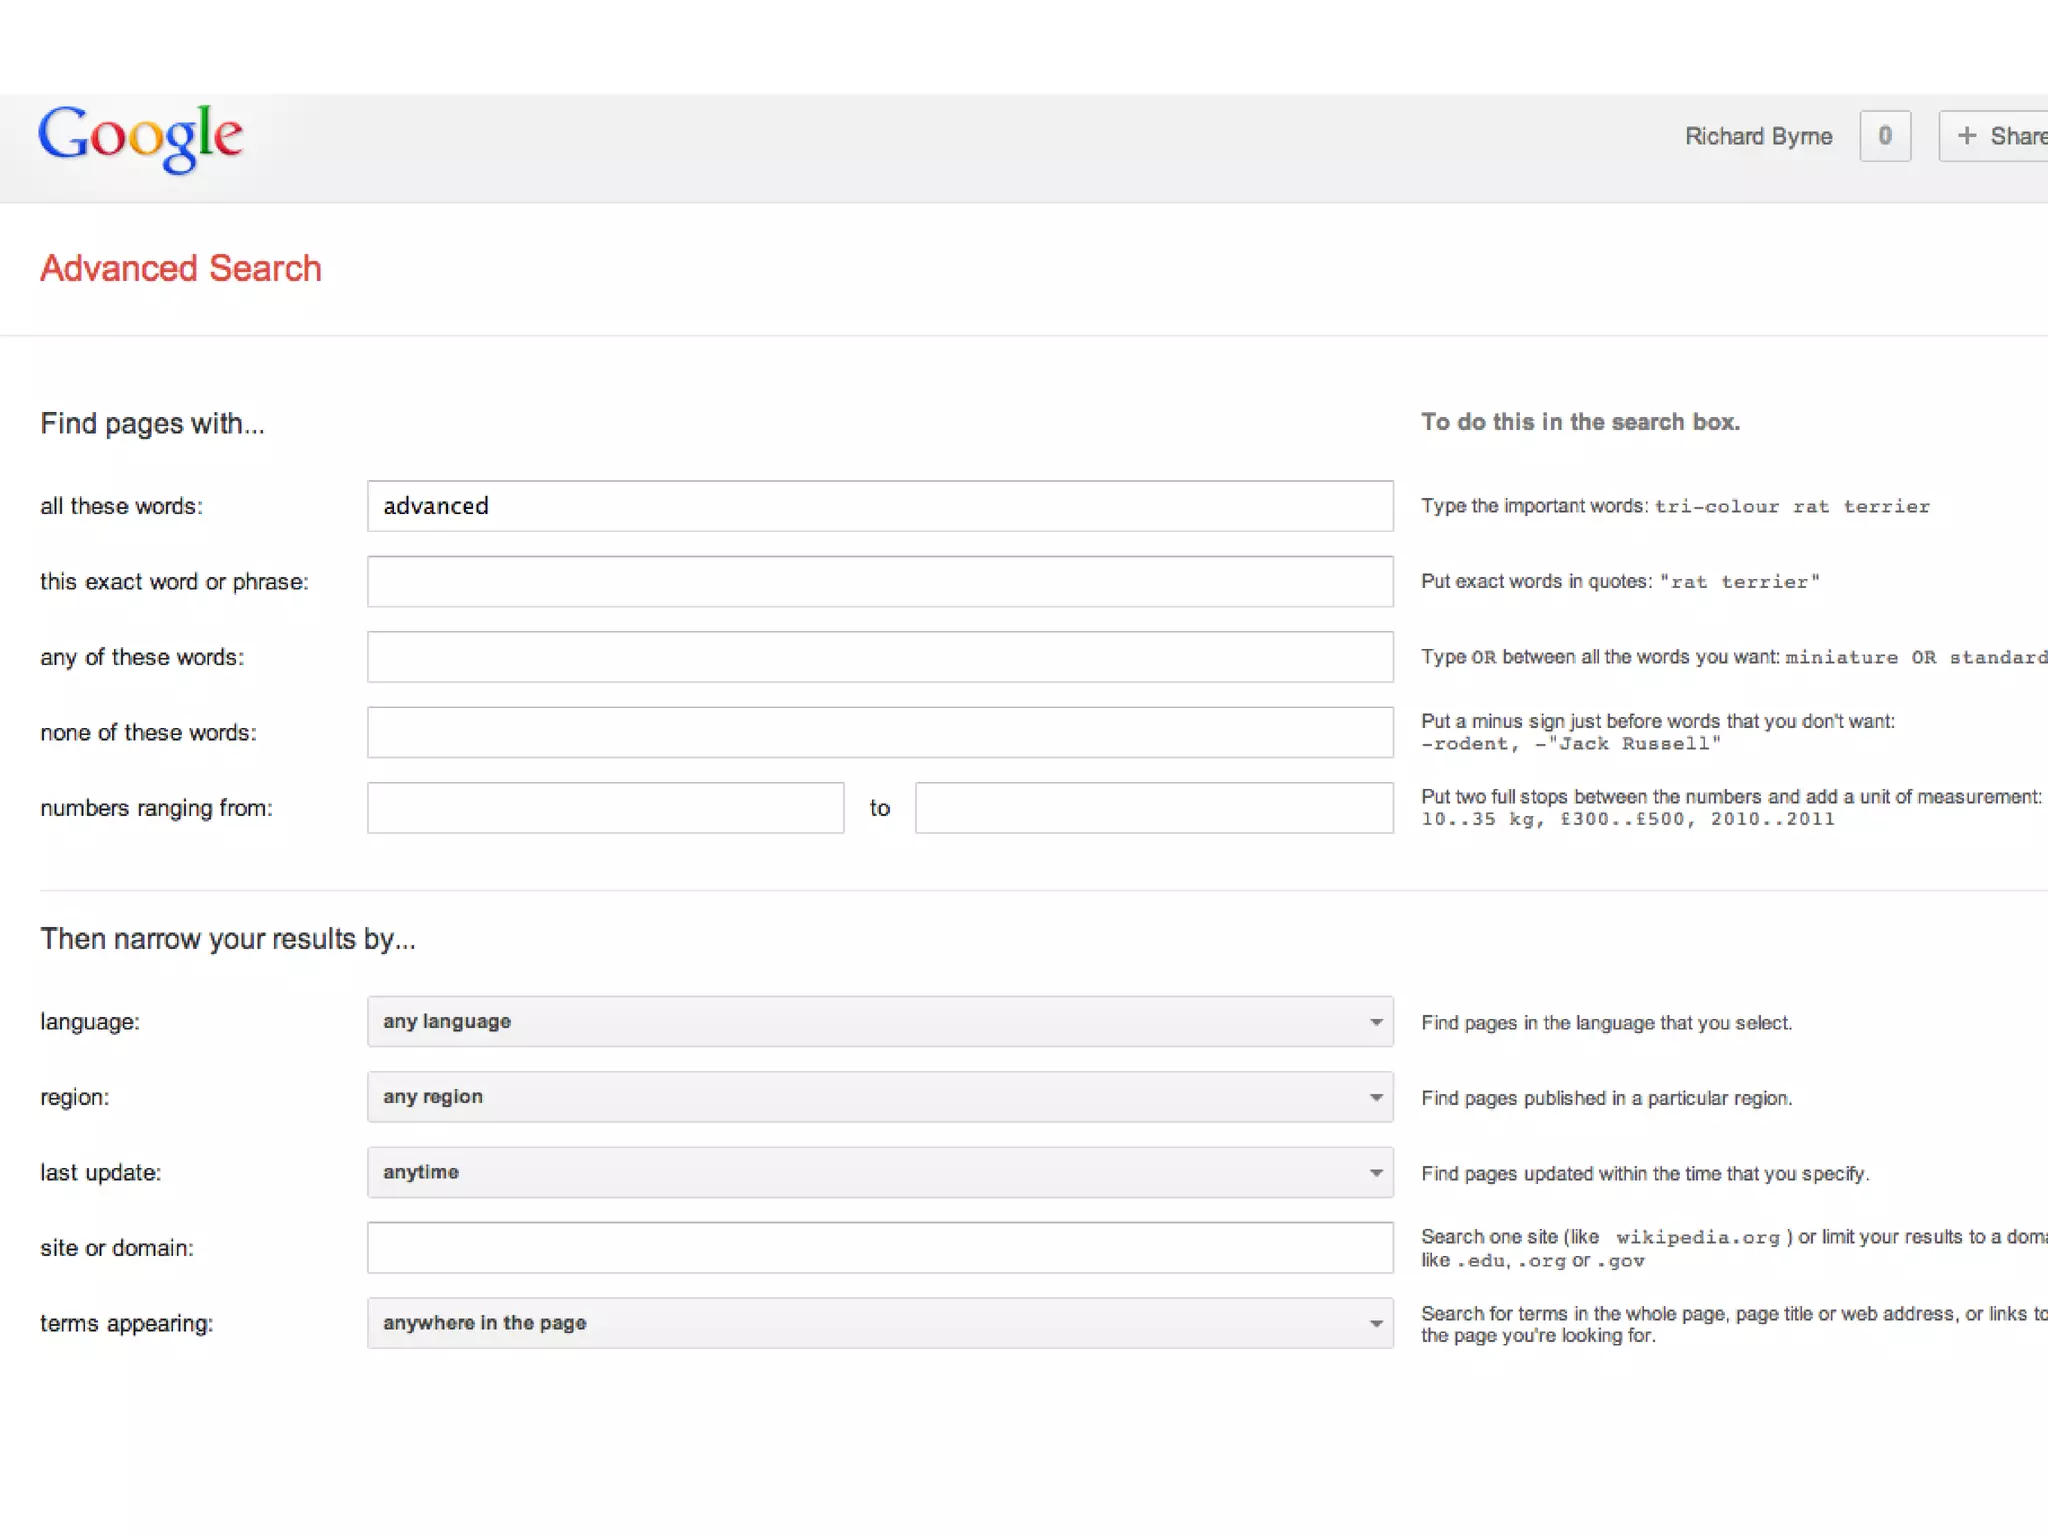Select the 'any of these words' field
Image resolution: width=2048 pixels, height=1536 pixels.
click(x=880, y=657)
